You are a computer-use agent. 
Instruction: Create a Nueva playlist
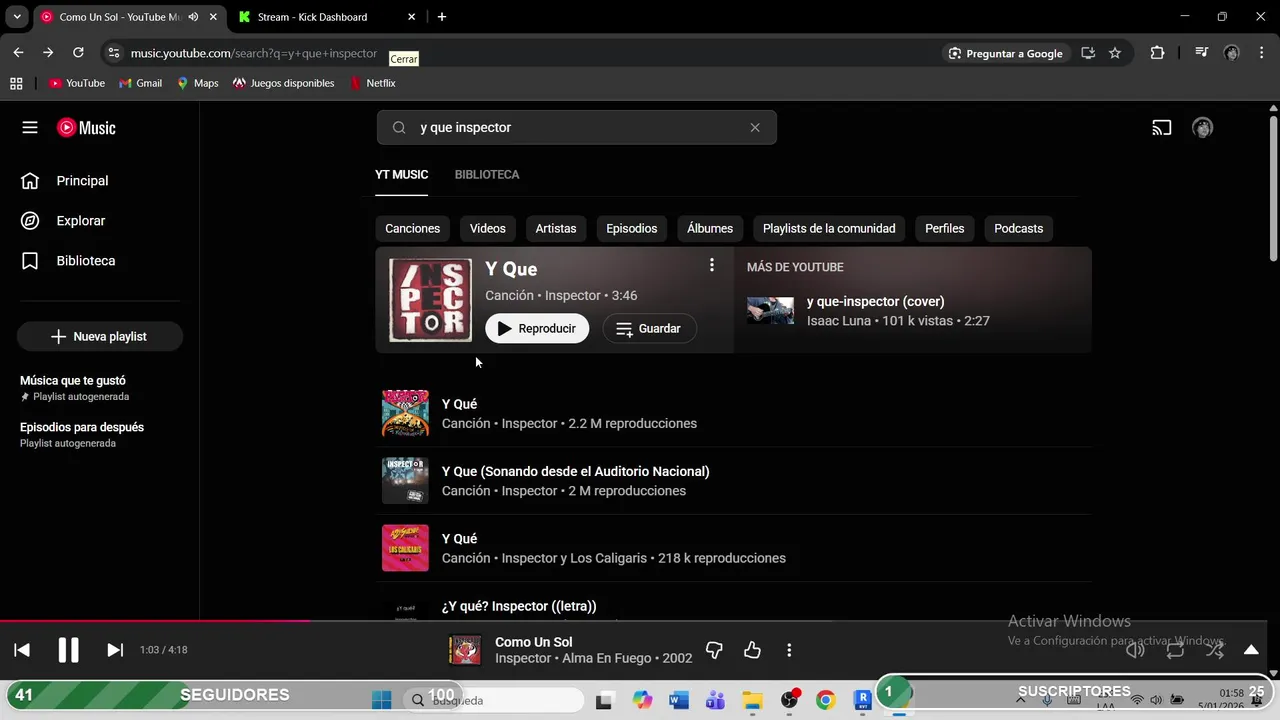[100, 337]
